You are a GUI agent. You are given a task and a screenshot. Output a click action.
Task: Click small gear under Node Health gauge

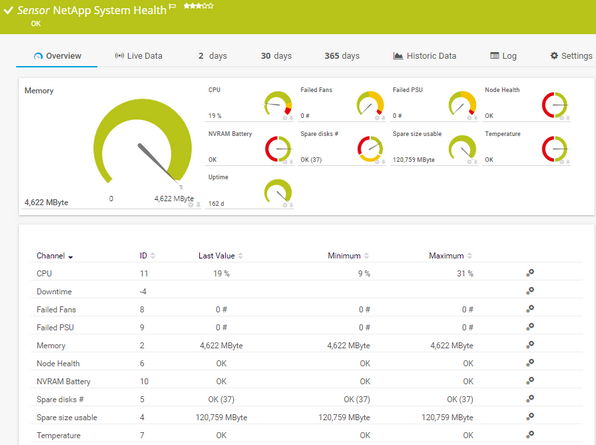(561, 118)
